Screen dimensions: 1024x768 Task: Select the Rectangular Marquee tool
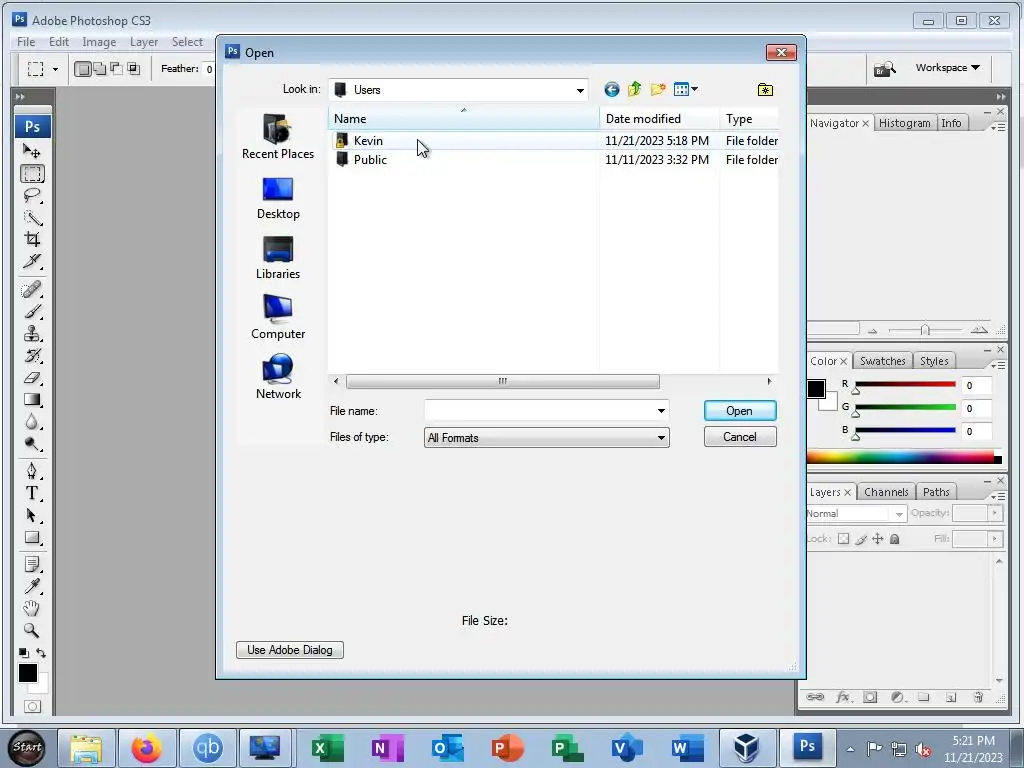tap(31, 173)
